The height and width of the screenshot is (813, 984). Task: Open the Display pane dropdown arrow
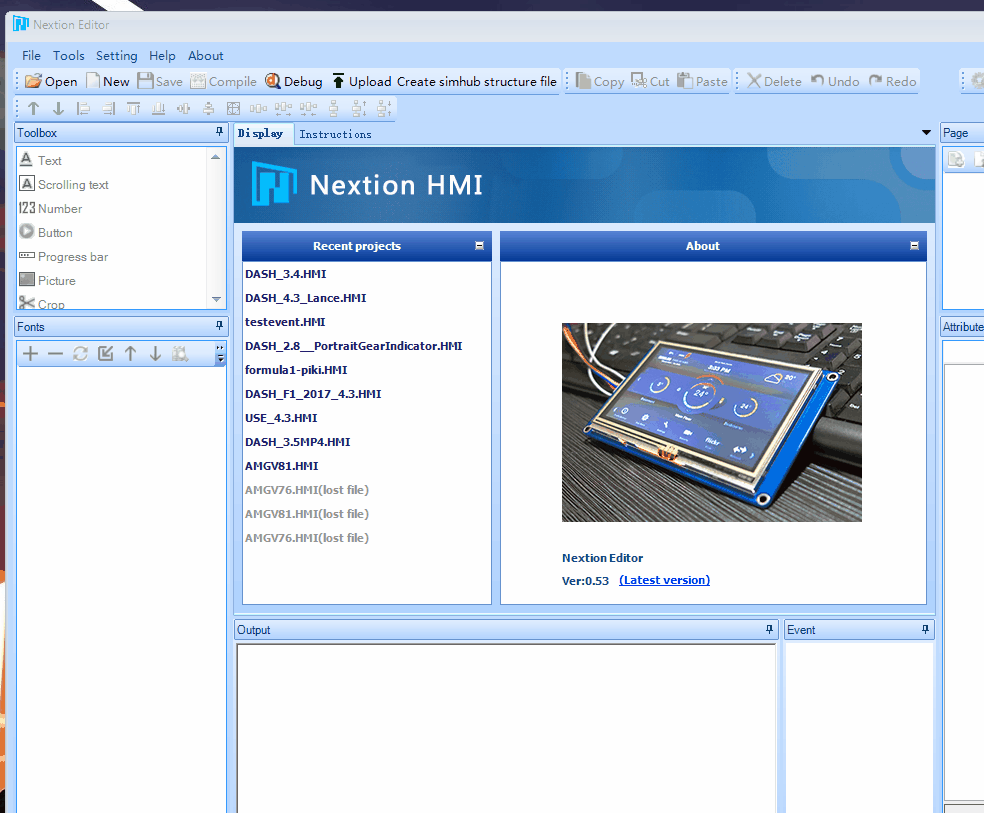(925, 132)
